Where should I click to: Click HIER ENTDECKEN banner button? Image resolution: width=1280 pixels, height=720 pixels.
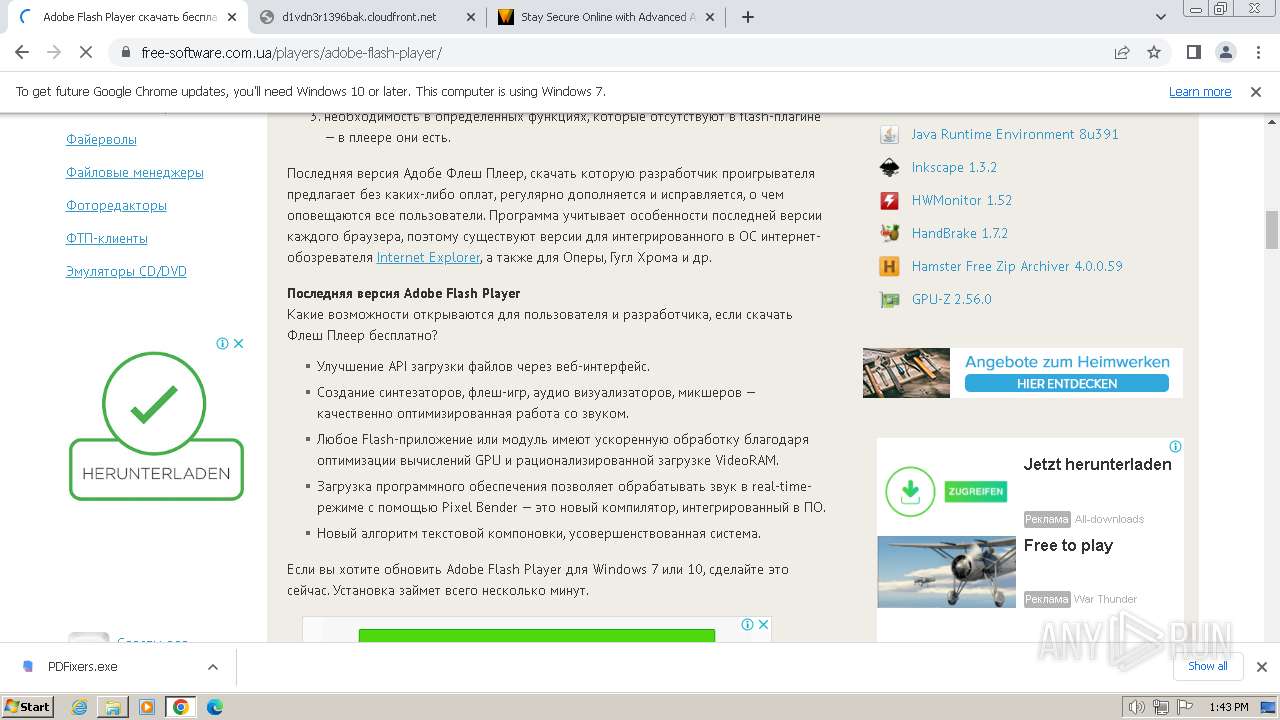[x=1067, y=383]
